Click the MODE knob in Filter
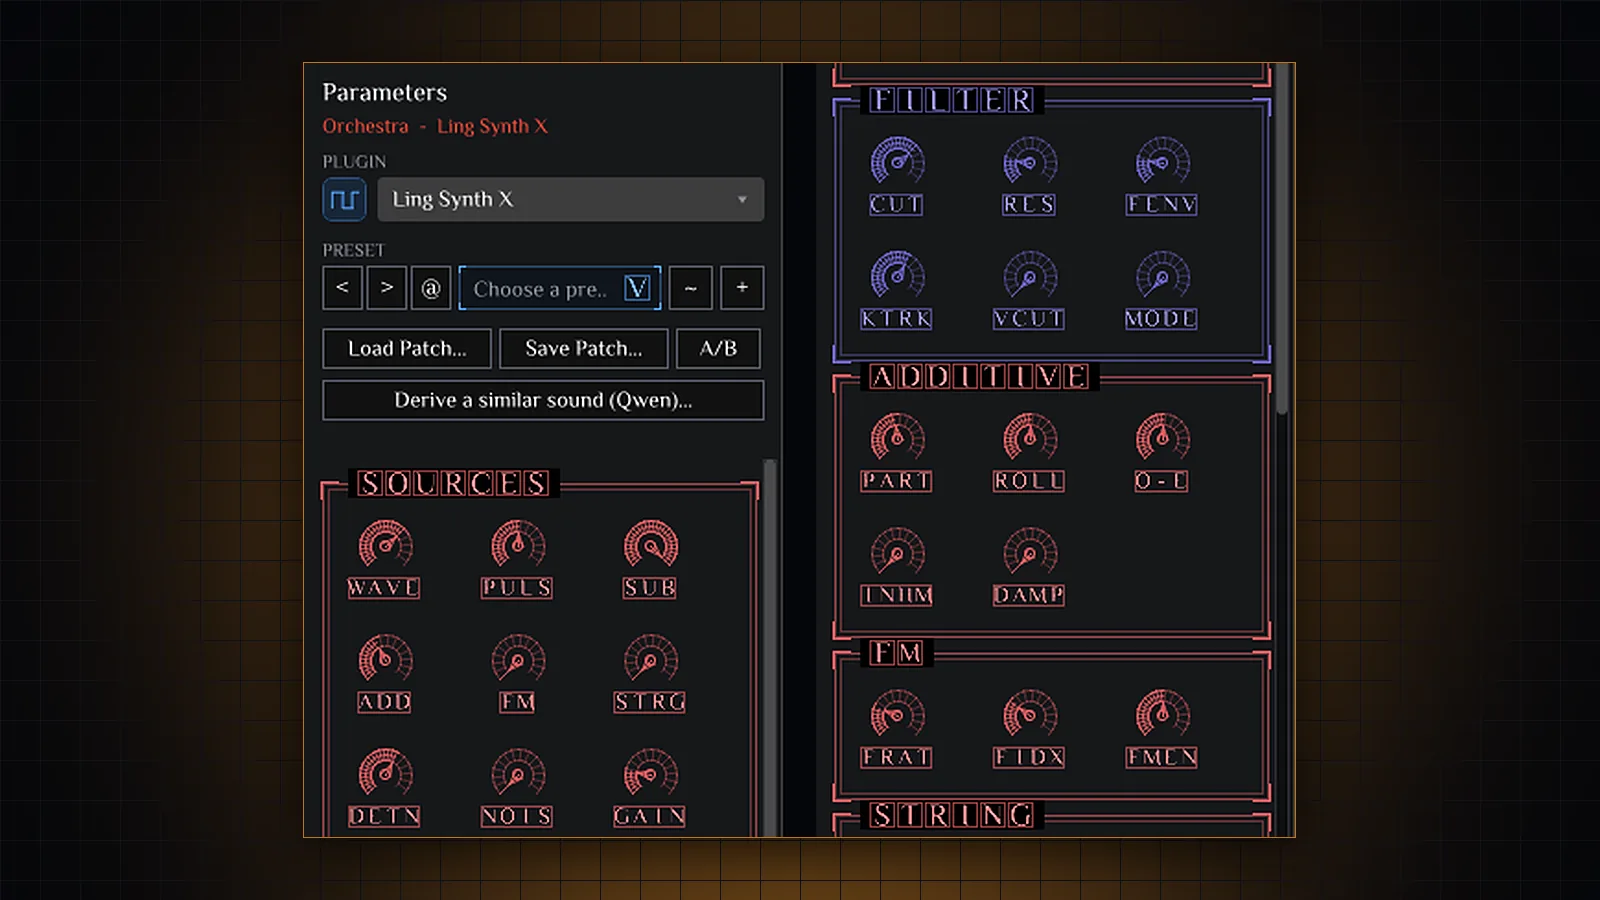 tap(1163, 276)
